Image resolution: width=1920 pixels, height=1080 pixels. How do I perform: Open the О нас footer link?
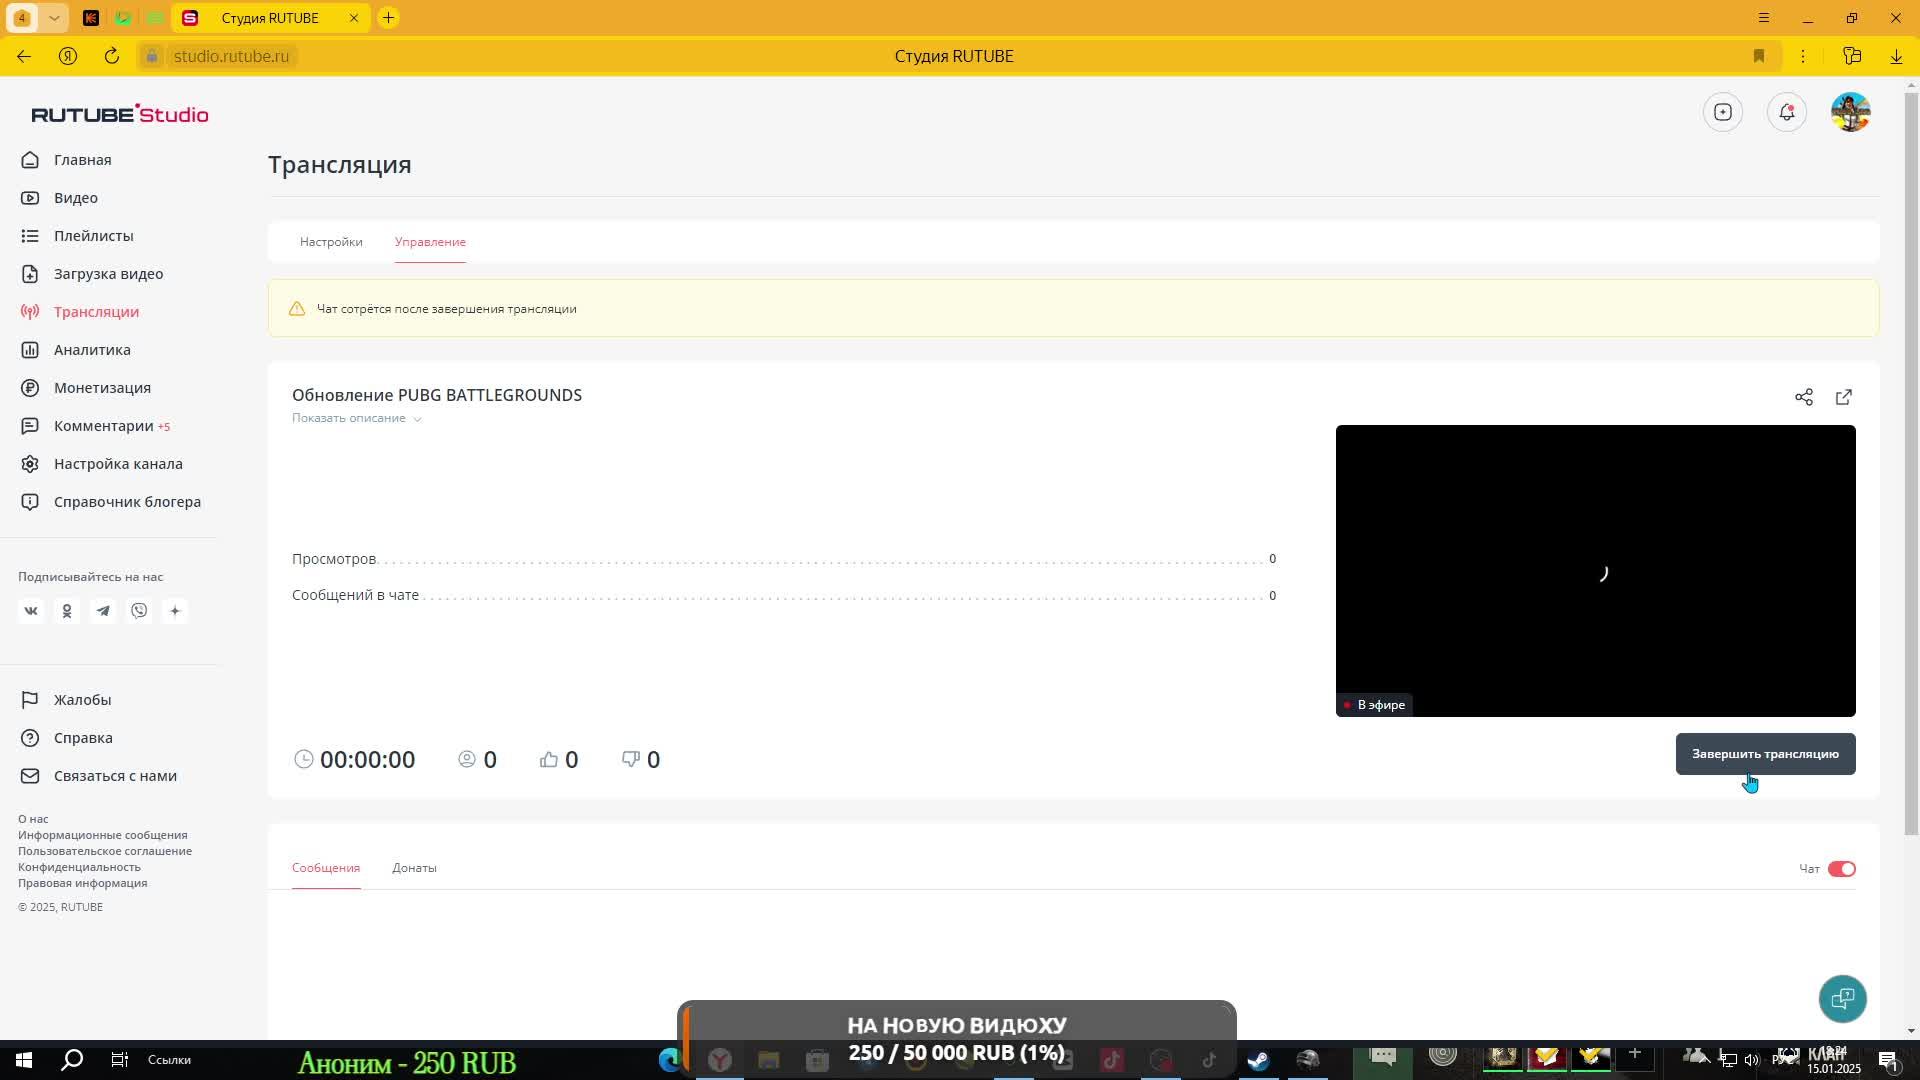click(33, 819)
